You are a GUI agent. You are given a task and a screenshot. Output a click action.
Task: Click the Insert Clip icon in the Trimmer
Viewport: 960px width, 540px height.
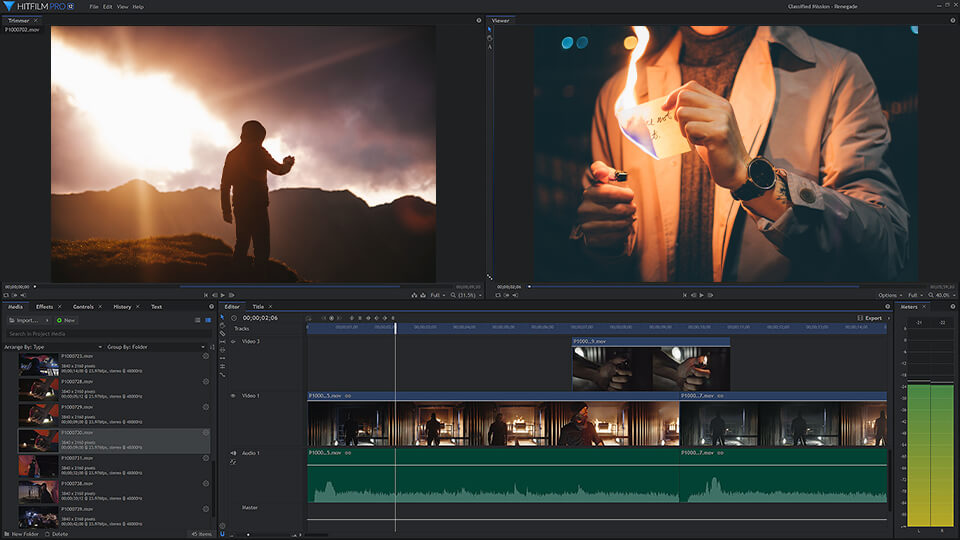(x=414, y=295)
